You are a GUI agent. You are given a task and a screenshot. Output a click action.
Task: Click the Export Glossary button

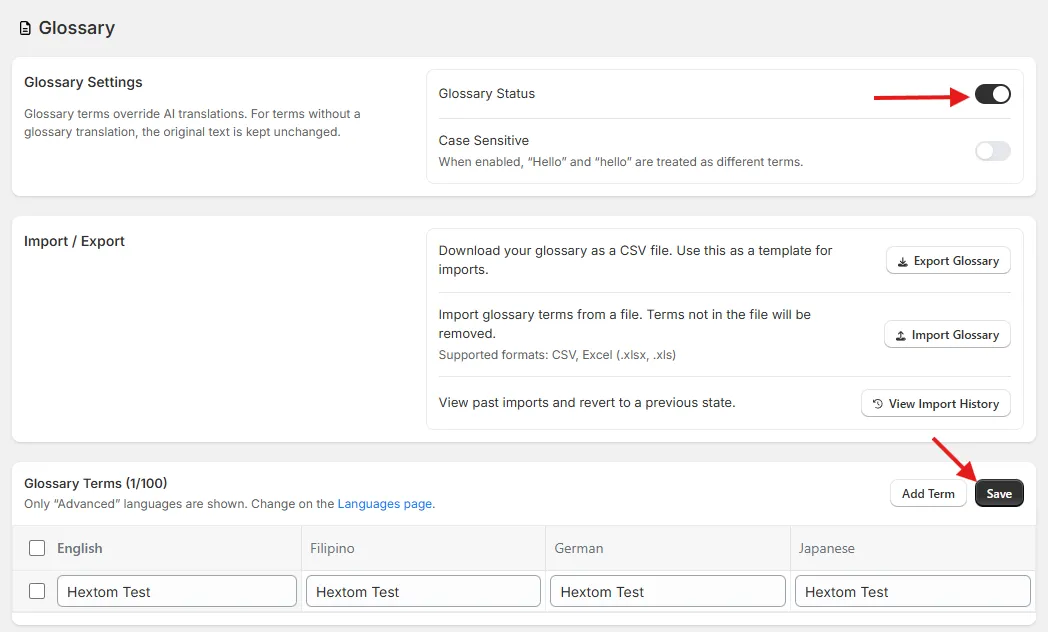point(948,261)
